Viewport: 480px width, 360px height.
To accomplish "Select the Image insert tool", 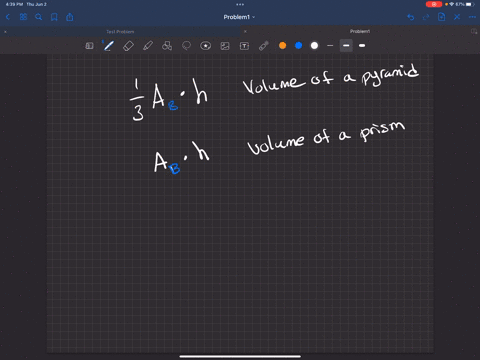I will pyautogui.click(x=225, y=46).
